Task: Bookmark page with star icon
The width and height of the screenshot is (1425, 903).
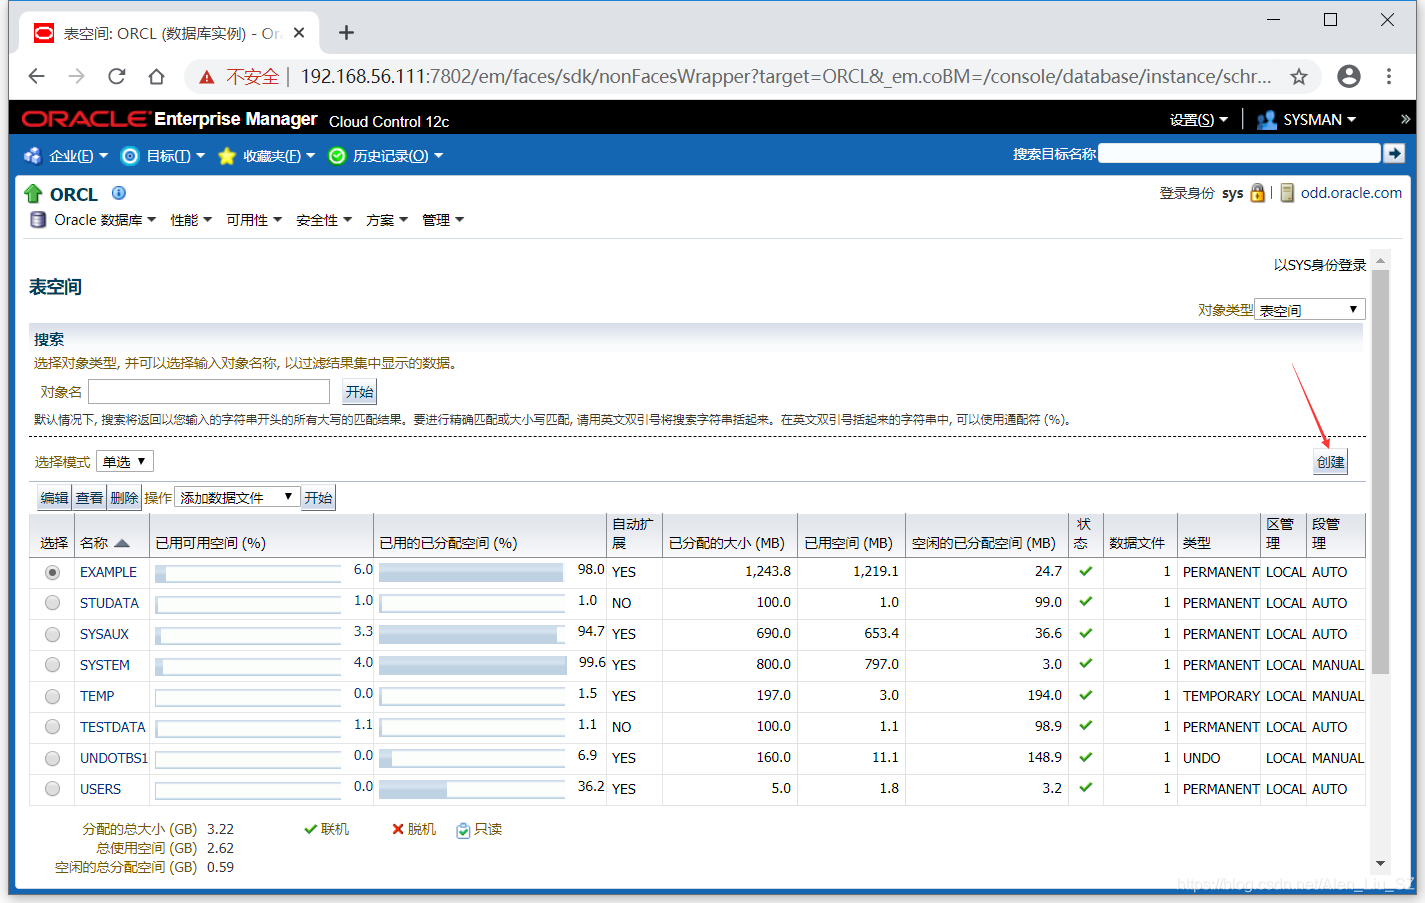Action: [1299, 76]
